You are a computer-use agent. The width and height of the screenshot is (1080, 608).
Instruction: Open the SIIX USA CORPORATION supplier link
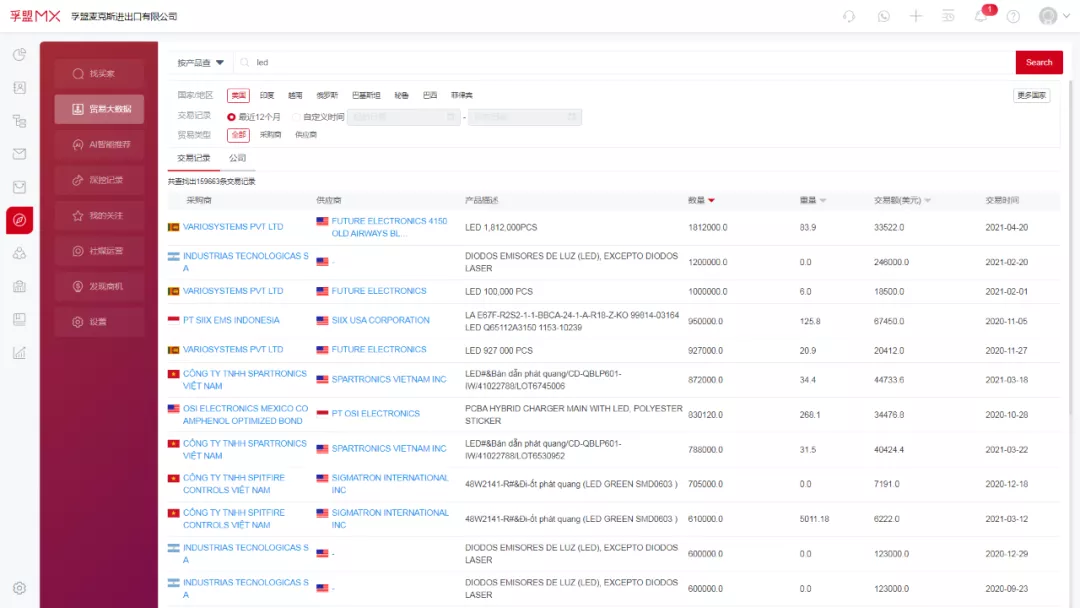pos(380,321)
